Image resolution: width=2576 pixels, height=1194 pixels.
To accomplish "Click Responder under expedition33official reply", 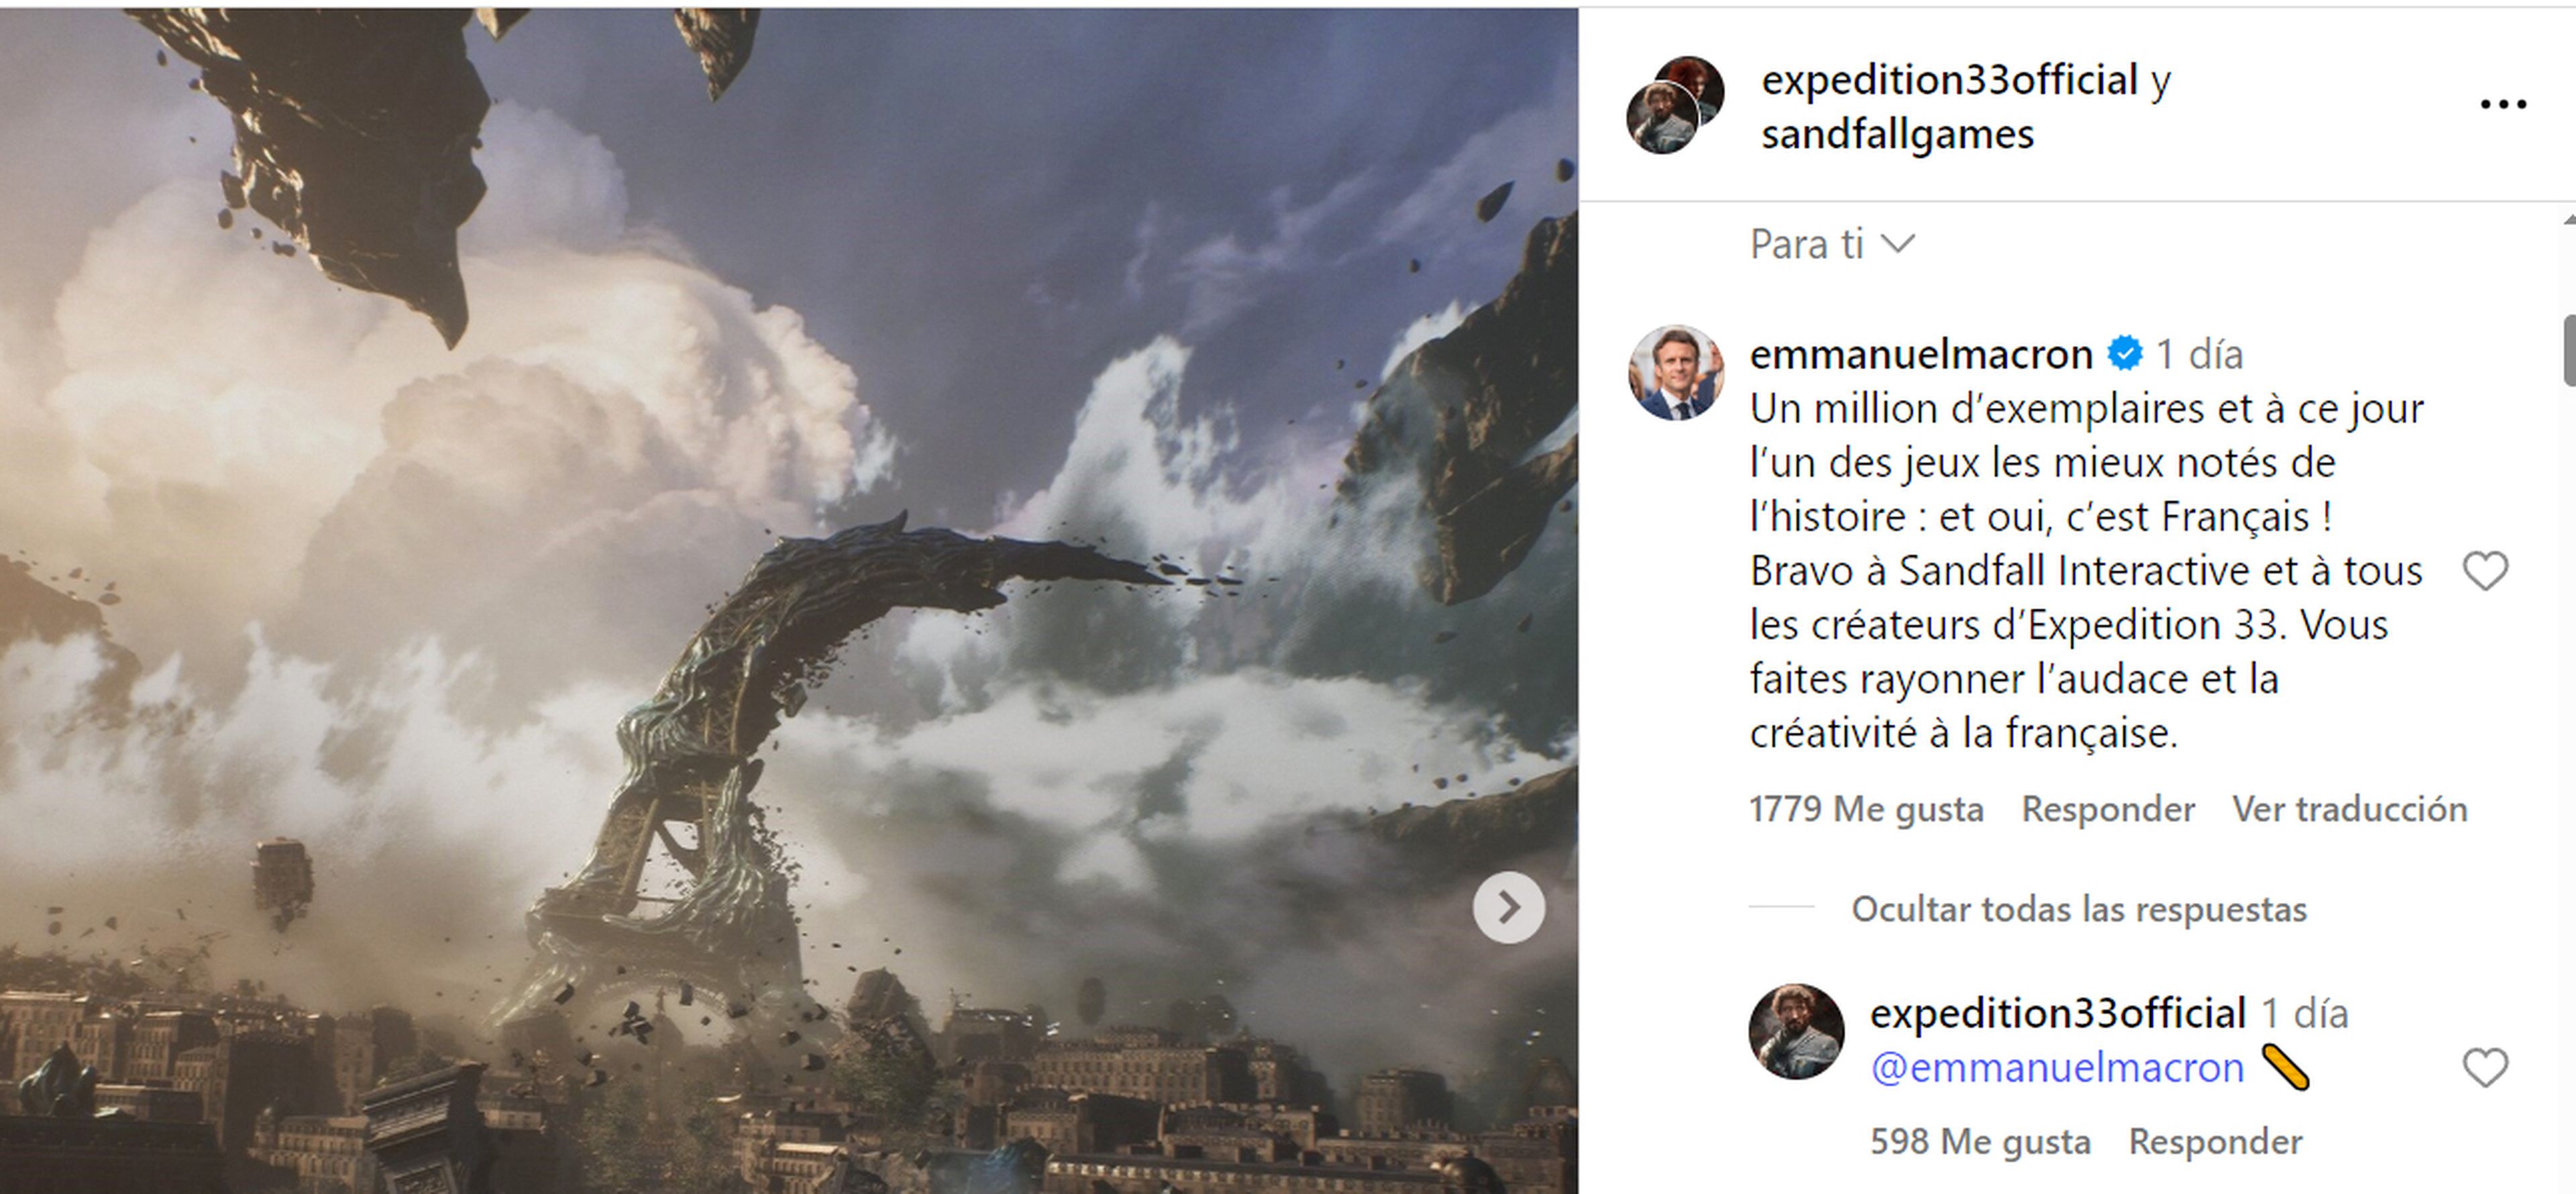I will (x=2215, y=1142).
